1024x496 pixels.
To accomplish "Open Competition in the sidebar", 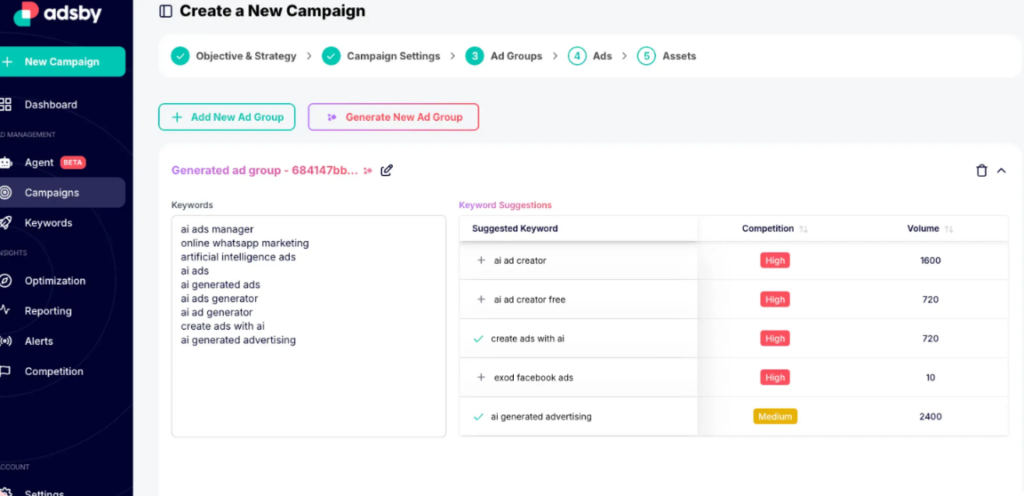I will [x=54, y=371].
